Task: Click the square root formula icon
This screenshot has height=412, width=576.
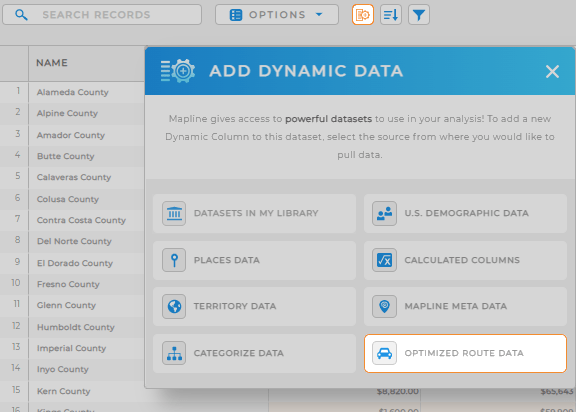Action: click(384, 260)
